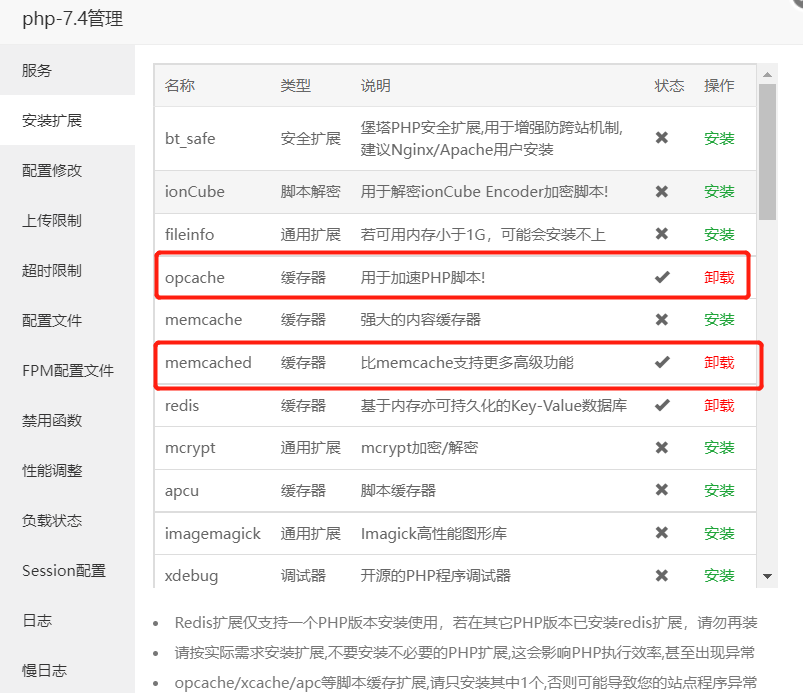This screenshot has height=693, width=803.
Task: Open the 负载状态 tab
Action: click(x=67, y=520)
